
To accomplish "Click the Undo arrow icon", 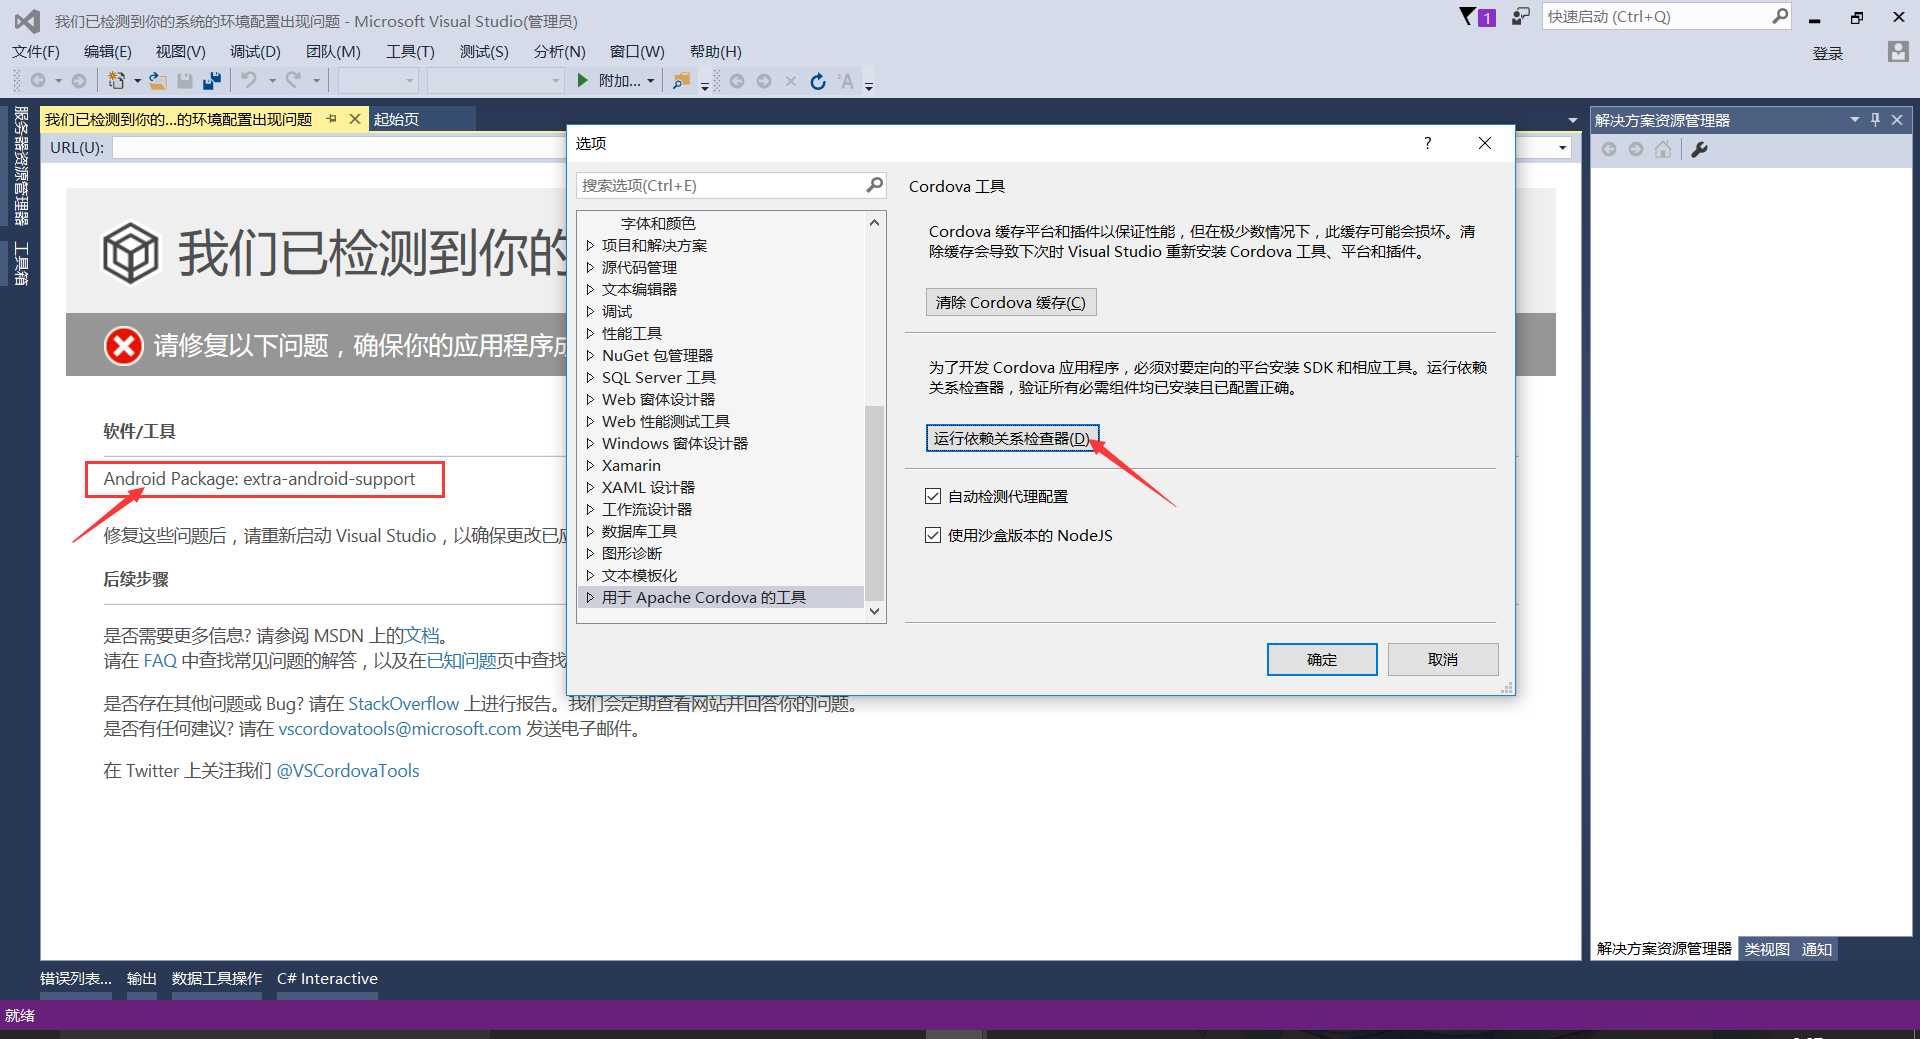I will coord(249,81).
